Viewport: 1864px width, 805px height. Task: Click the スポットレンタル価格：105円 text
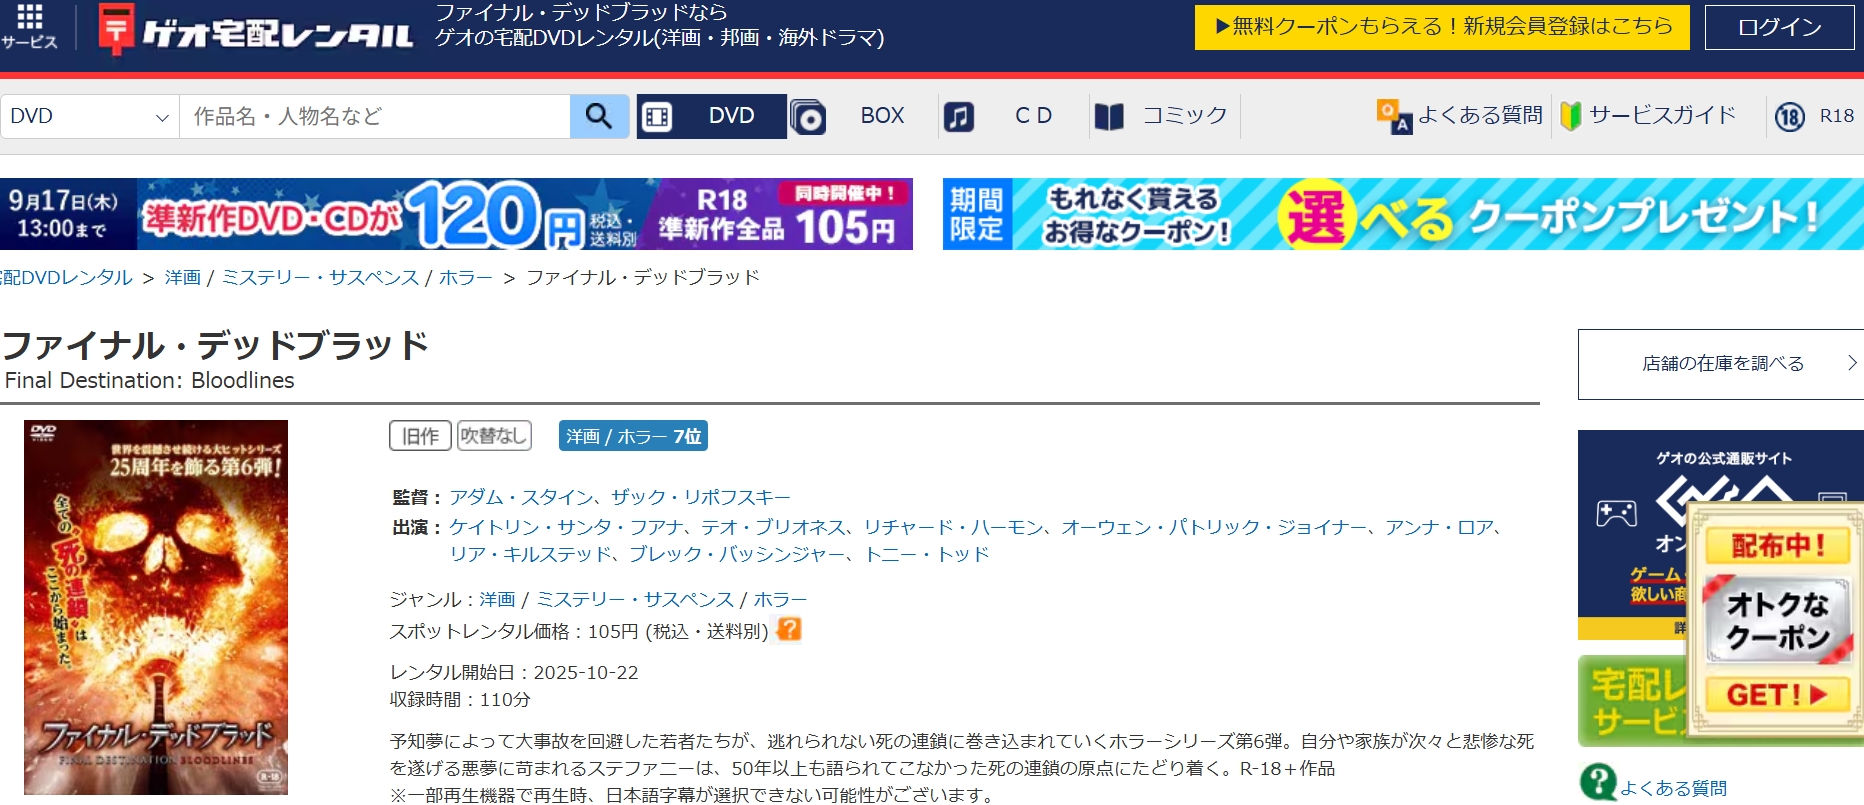pos(579,631)
